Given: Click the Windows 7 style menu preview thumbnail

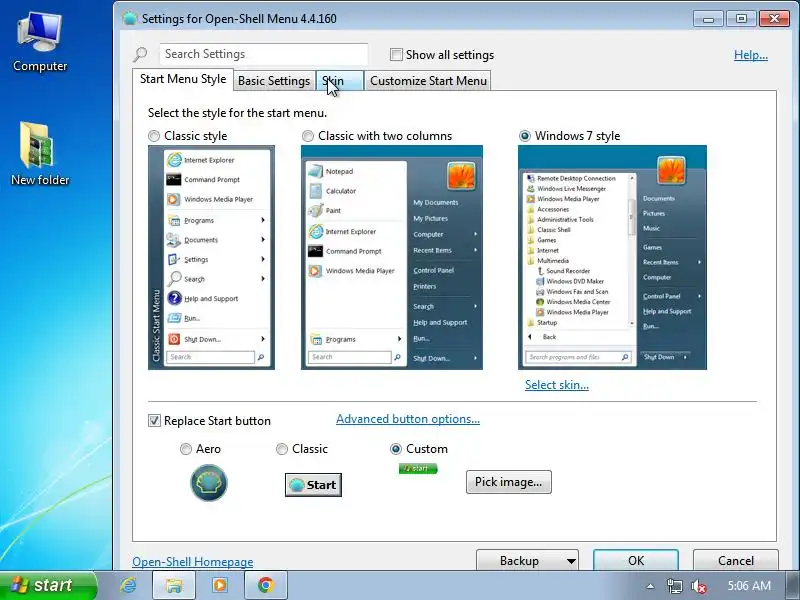Looking at the screenshot, I should [612, 257].
